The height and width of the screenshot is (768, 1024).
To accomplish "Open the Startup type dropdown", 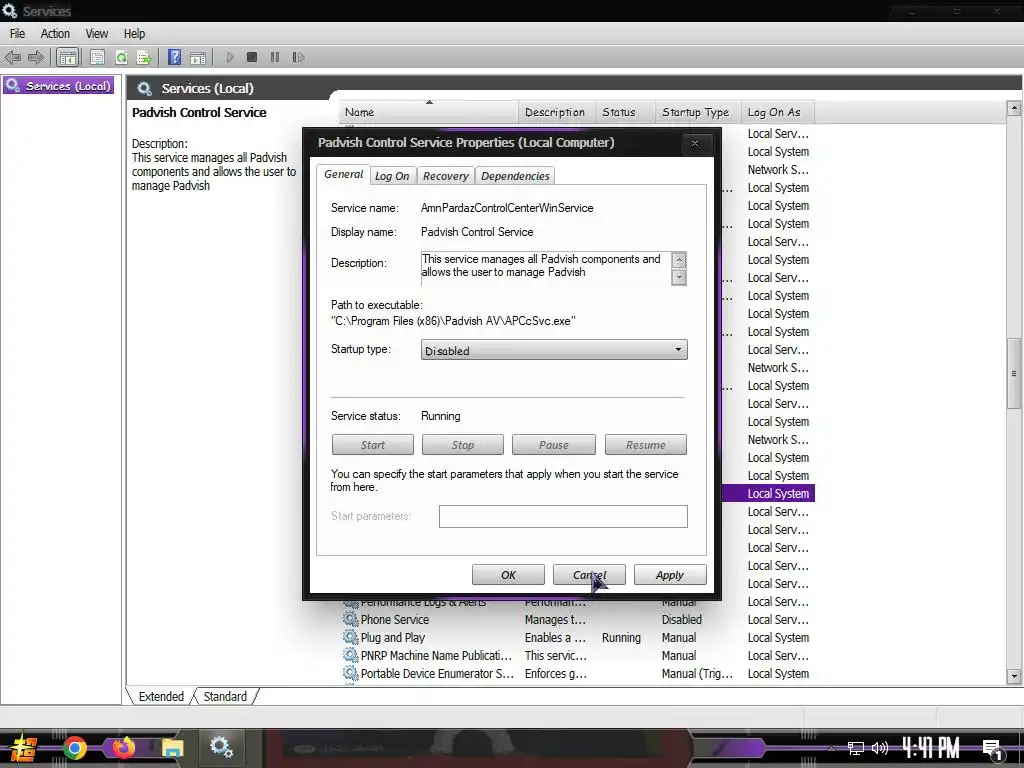I will [554, 350].
